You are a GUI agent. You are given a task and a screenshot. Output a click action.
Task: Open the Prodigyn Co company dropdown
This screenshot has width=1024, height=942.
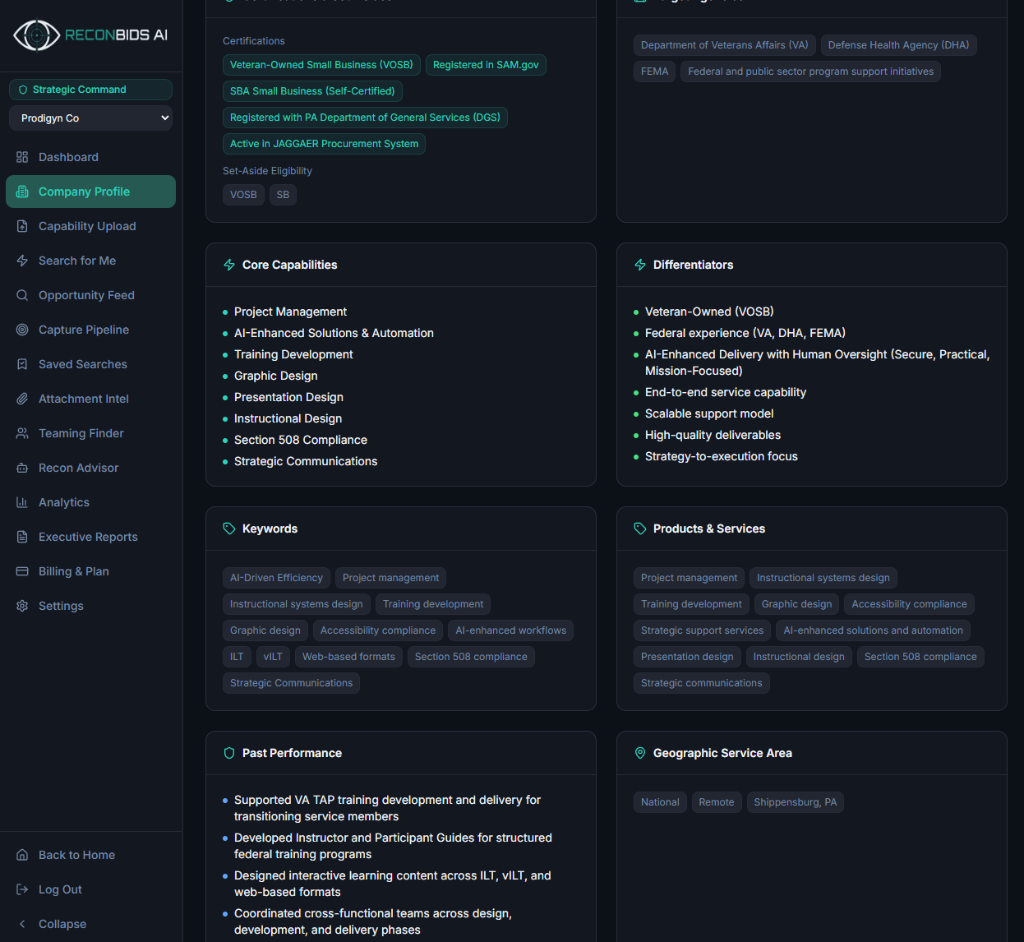coord(91,118)
